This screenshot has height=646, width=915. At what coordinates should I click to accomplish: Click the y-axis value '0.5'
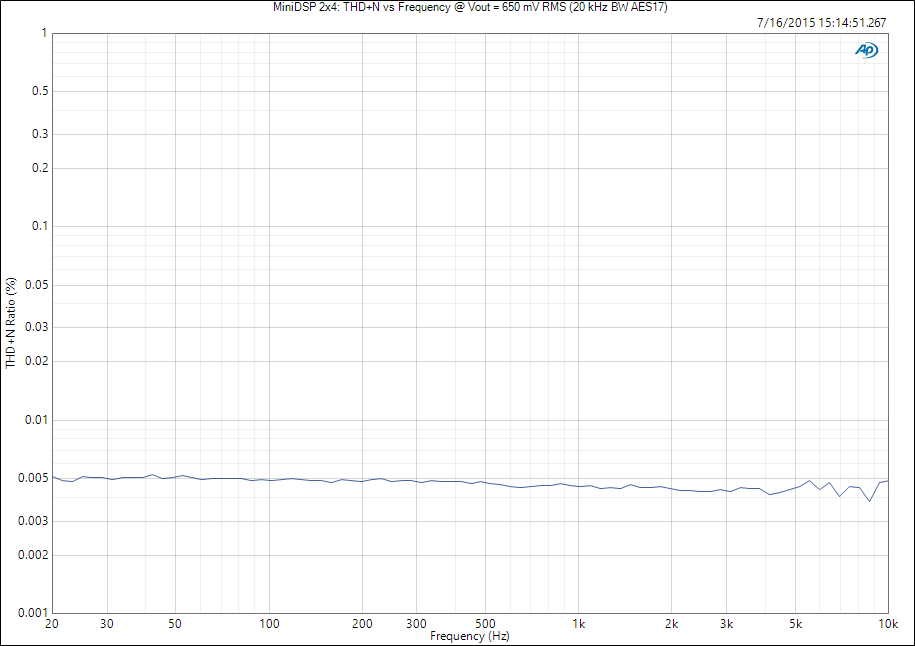click(x=40, y=91)
